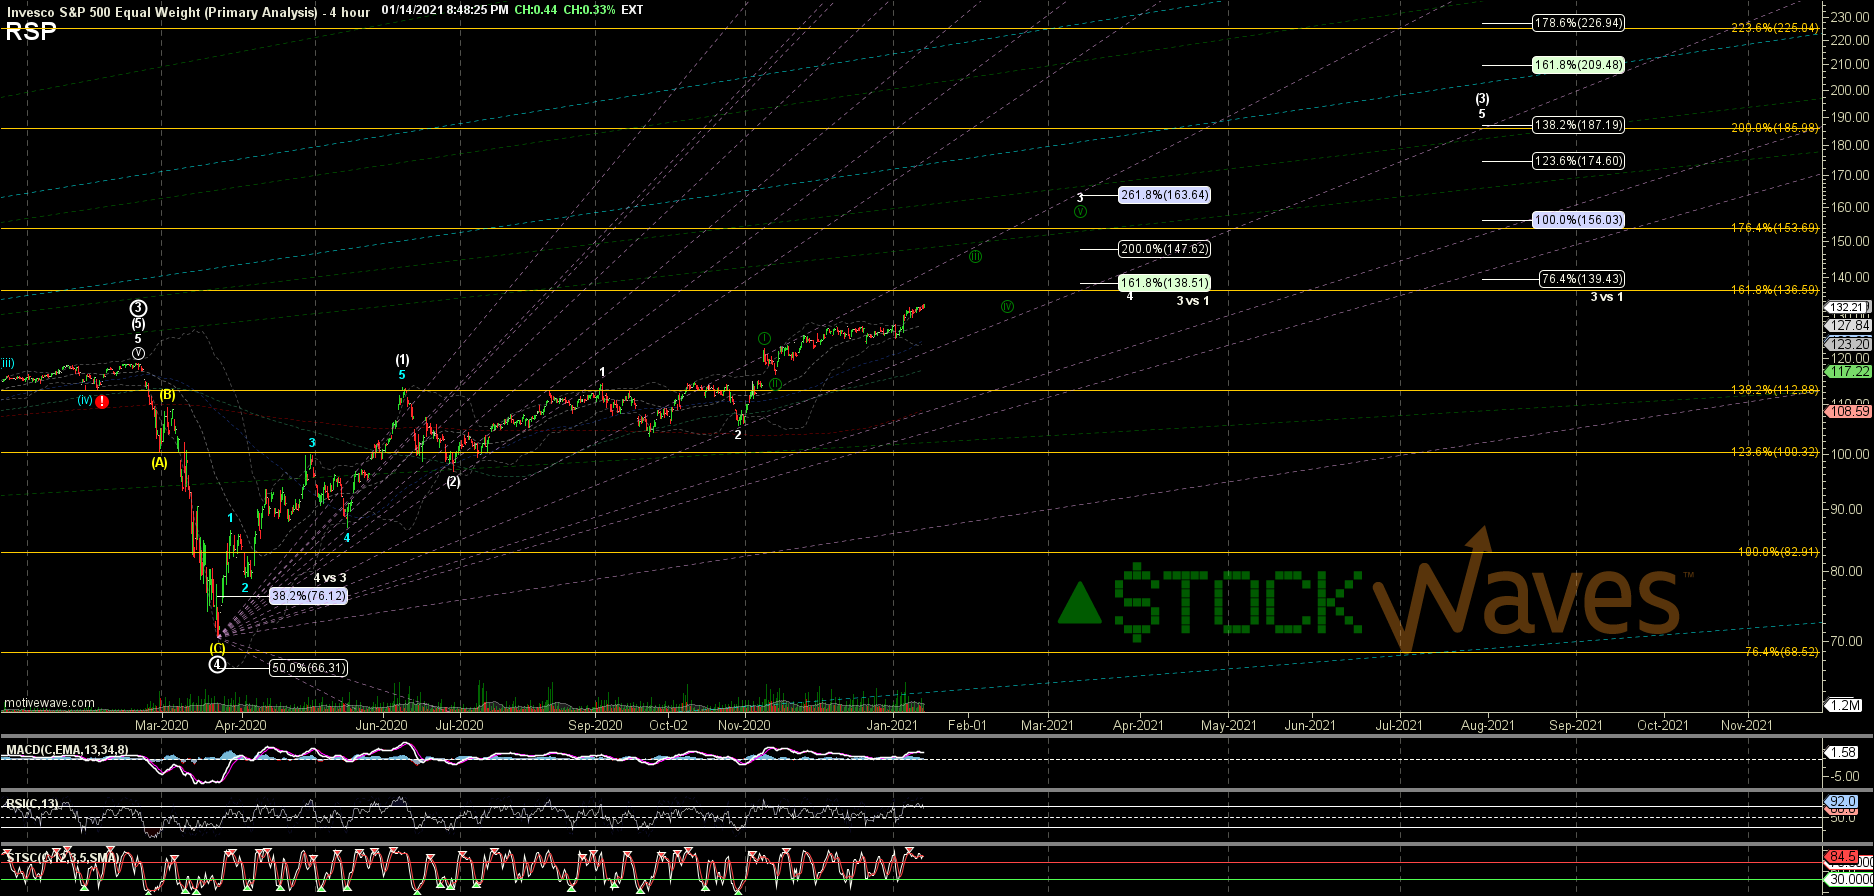Click the yellow 176.4%(153.69) level label
1874x896 pixels.
point(1775,228)
